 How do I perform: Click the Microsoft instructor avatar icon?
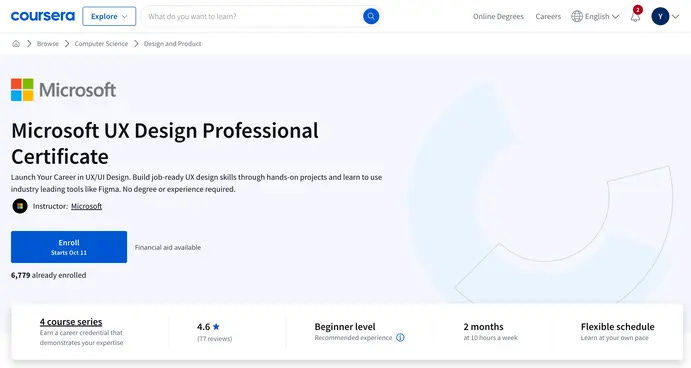(x=20, y=206)
